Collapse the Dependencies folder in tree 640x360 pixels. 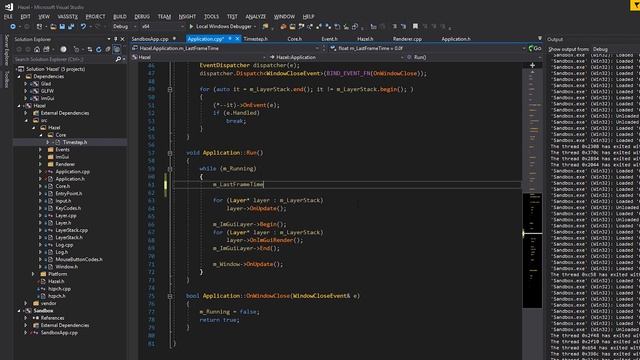[19, 77]
